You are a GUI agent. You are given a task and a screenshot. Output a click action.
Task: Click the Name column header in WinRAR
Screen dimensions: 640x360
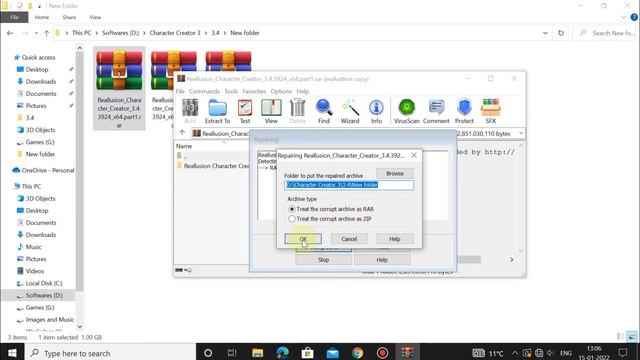coord(184,146)
